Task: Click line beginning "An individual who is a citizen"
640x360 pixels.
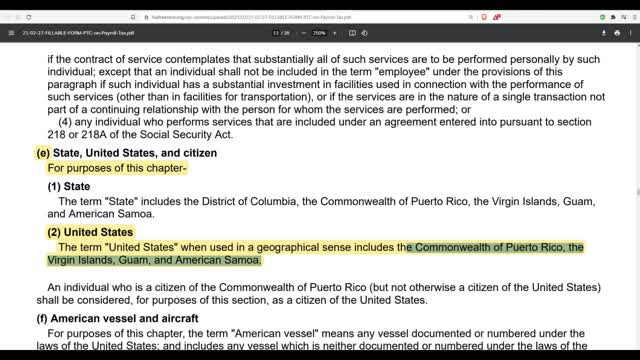Action: tap(324, 287)
